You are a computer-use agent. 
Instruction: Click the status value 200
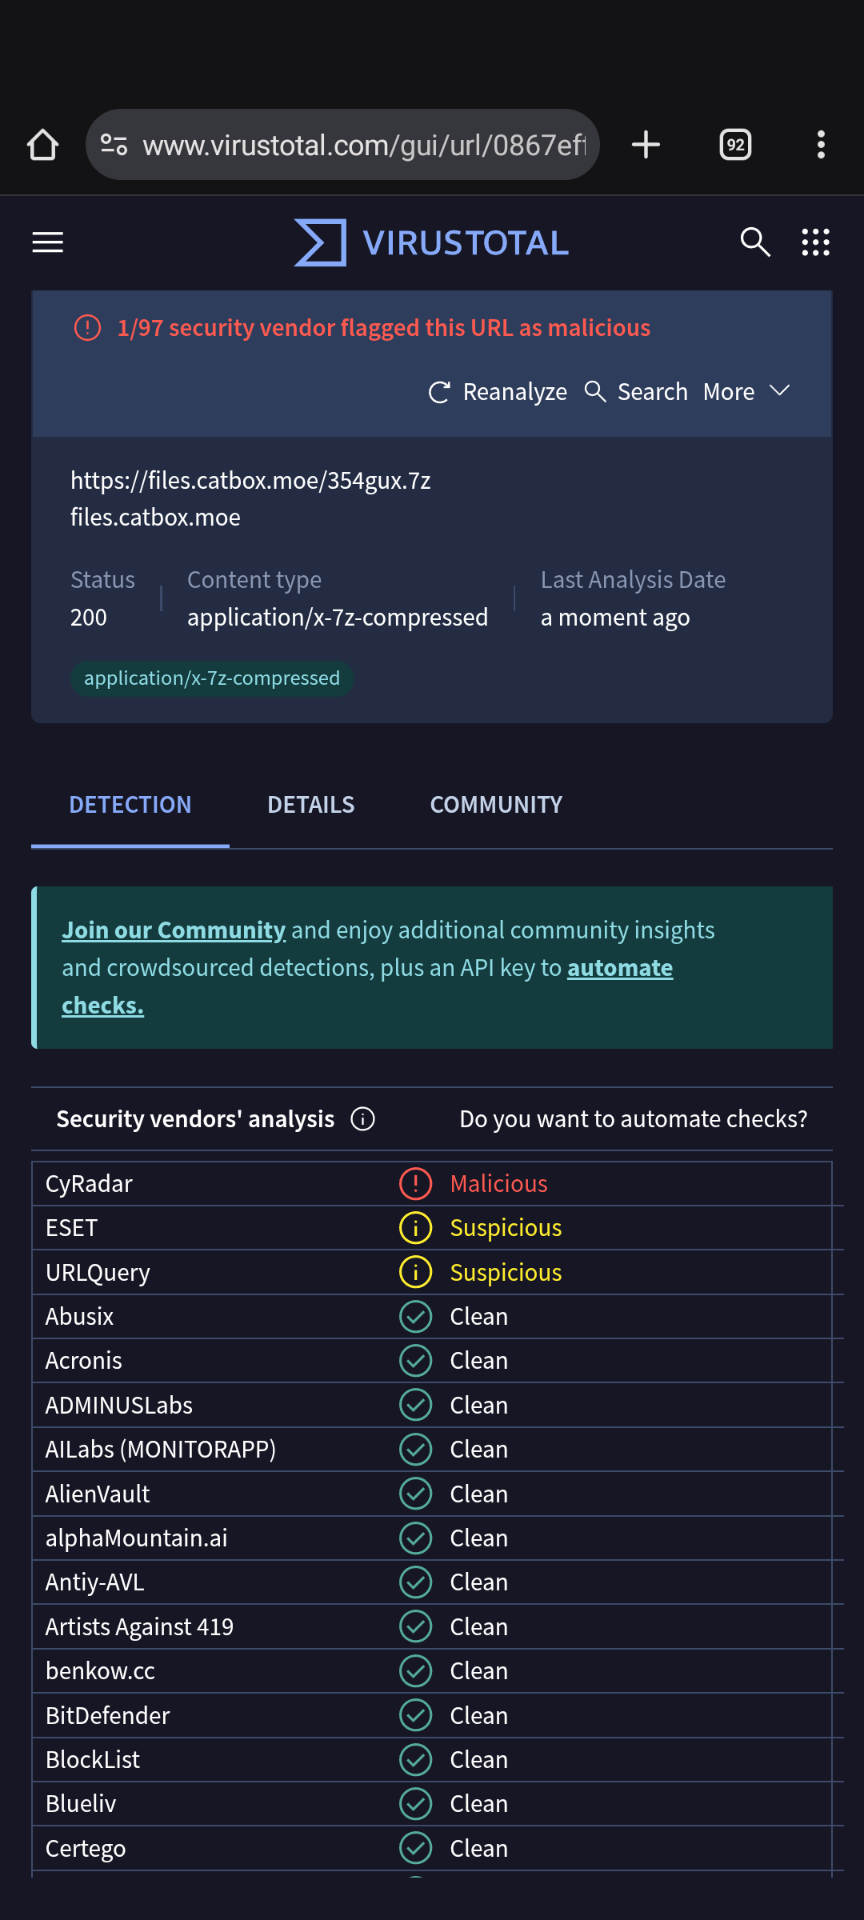88,618
